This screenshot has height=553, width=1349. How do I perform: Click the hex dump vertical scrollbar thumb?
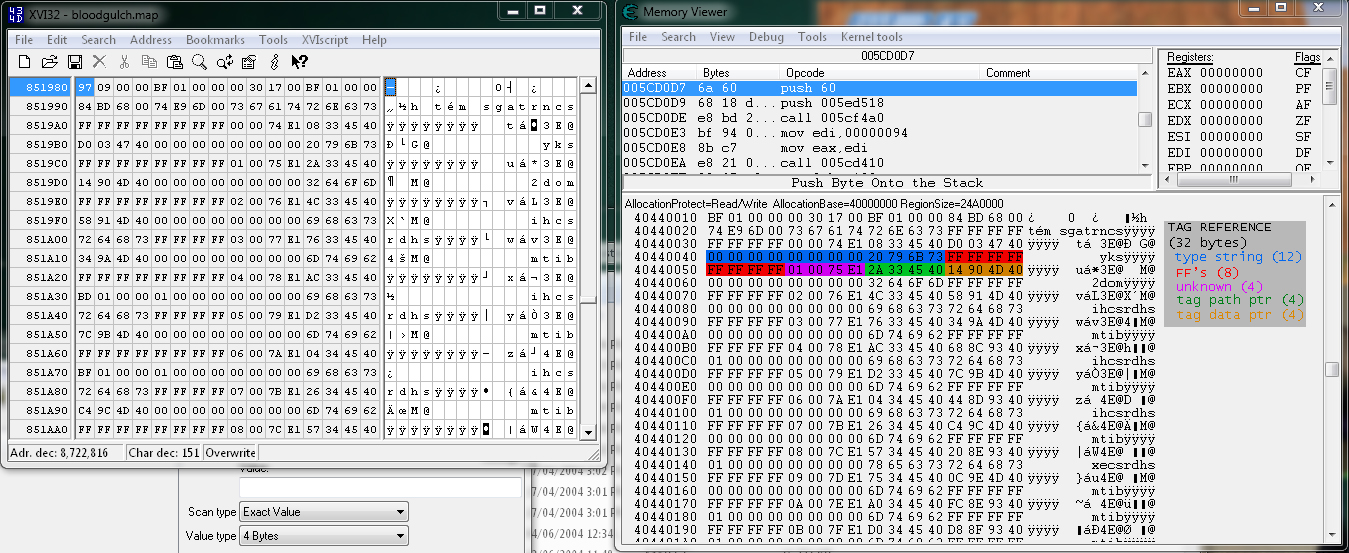click(x=1331, y=369)
